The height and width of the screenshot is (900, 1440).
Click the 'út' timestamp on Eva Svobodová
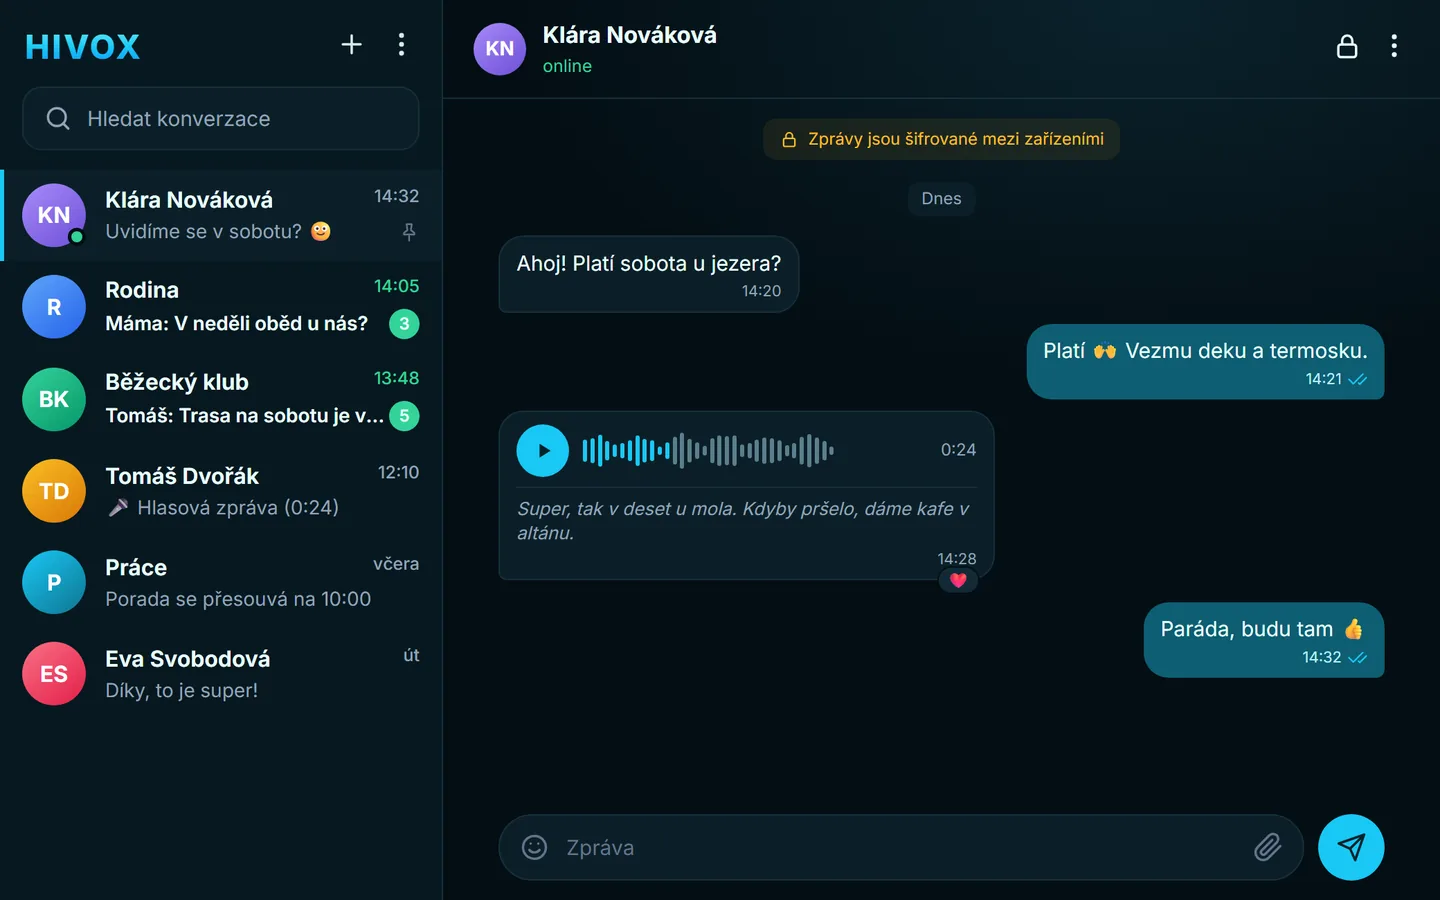pos(411,656)
